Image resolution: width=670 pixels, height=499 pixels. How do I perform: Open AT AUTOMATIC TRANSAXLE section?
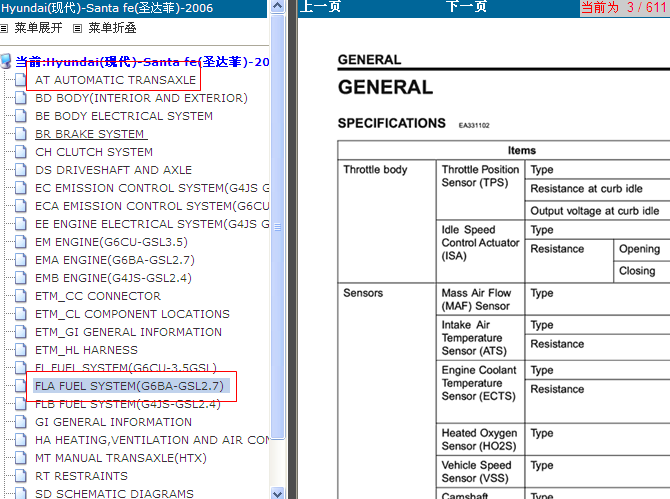tap(115, 80)
